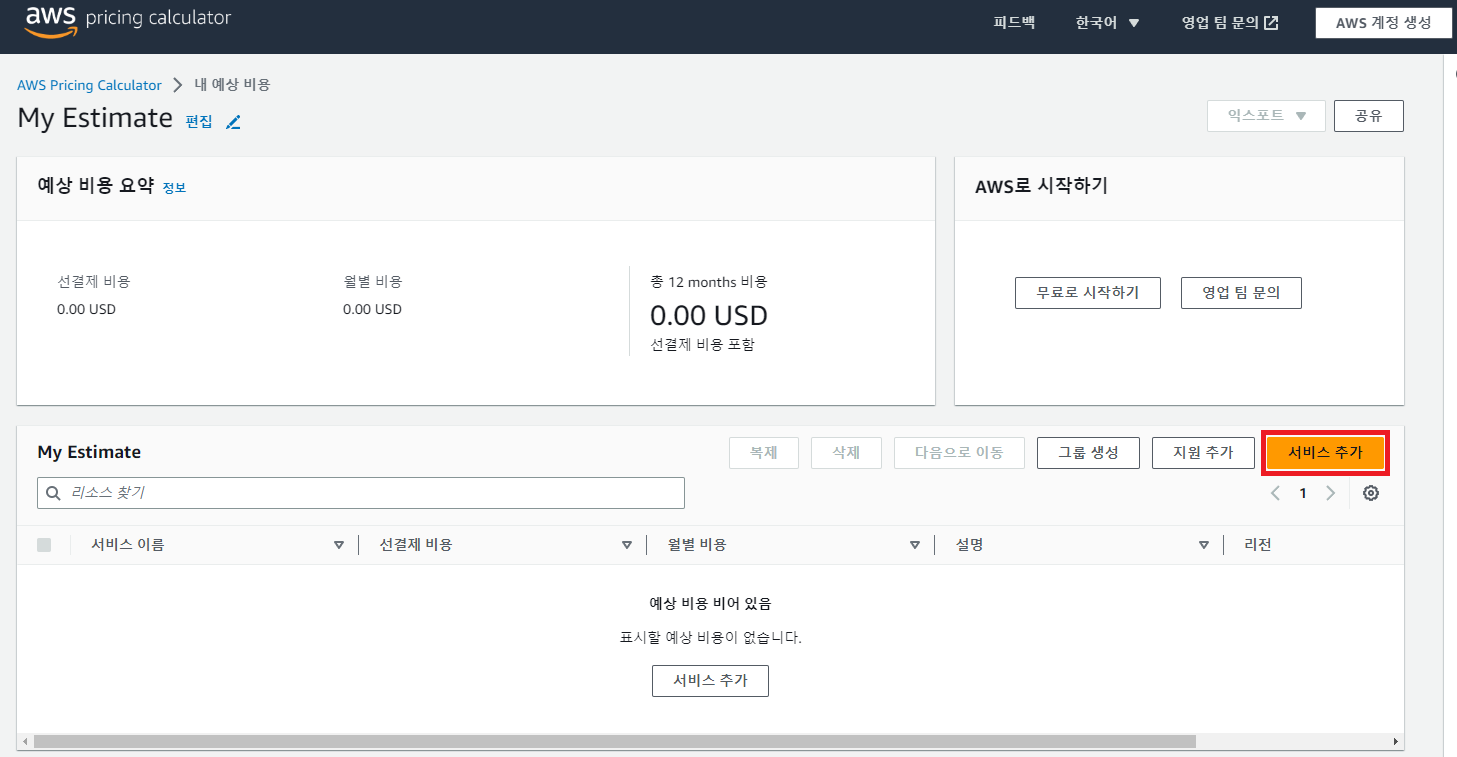Click the 편집 link next to My Estimate
Viewport: 1457px width, 757px height.
199,122
